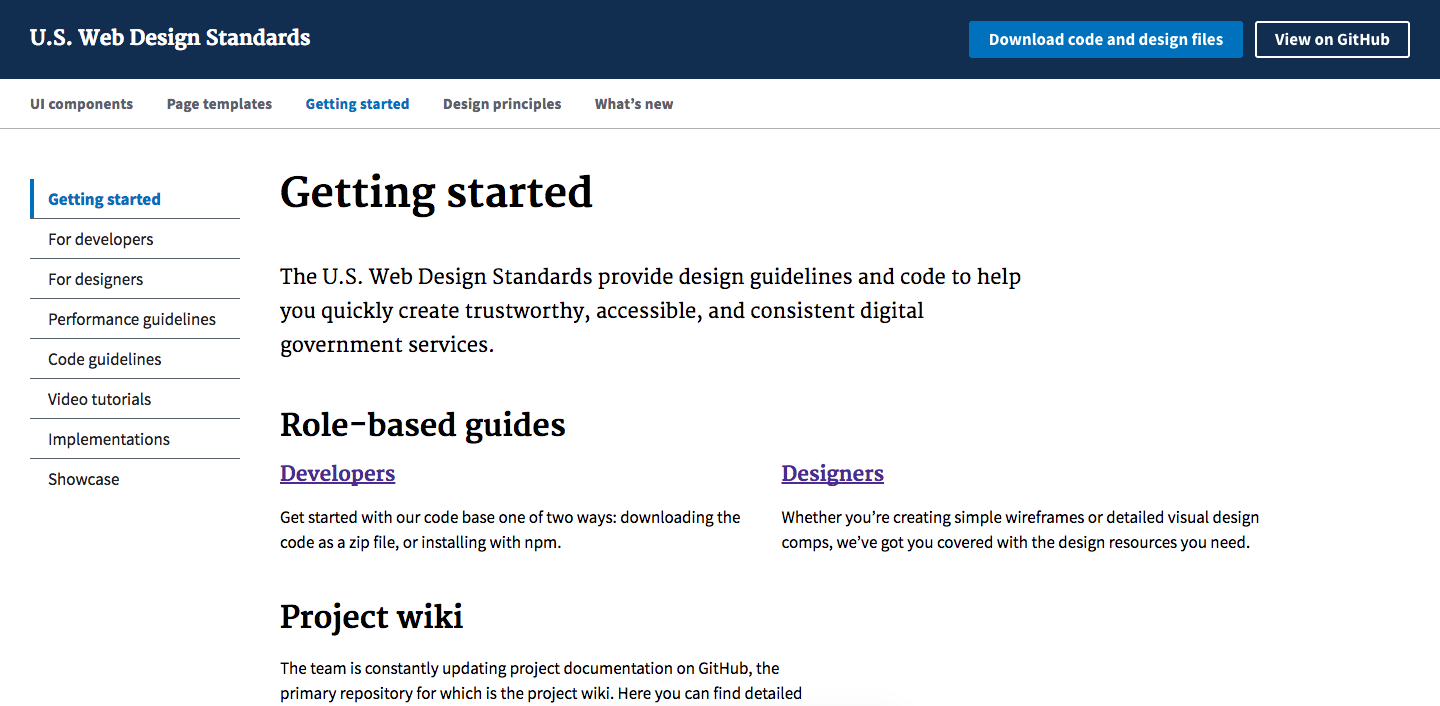This screenshot has height=706, width=1440.
Task: Go to Page templates in top nav
Action: pyautogui.click(x=219, y=104)
